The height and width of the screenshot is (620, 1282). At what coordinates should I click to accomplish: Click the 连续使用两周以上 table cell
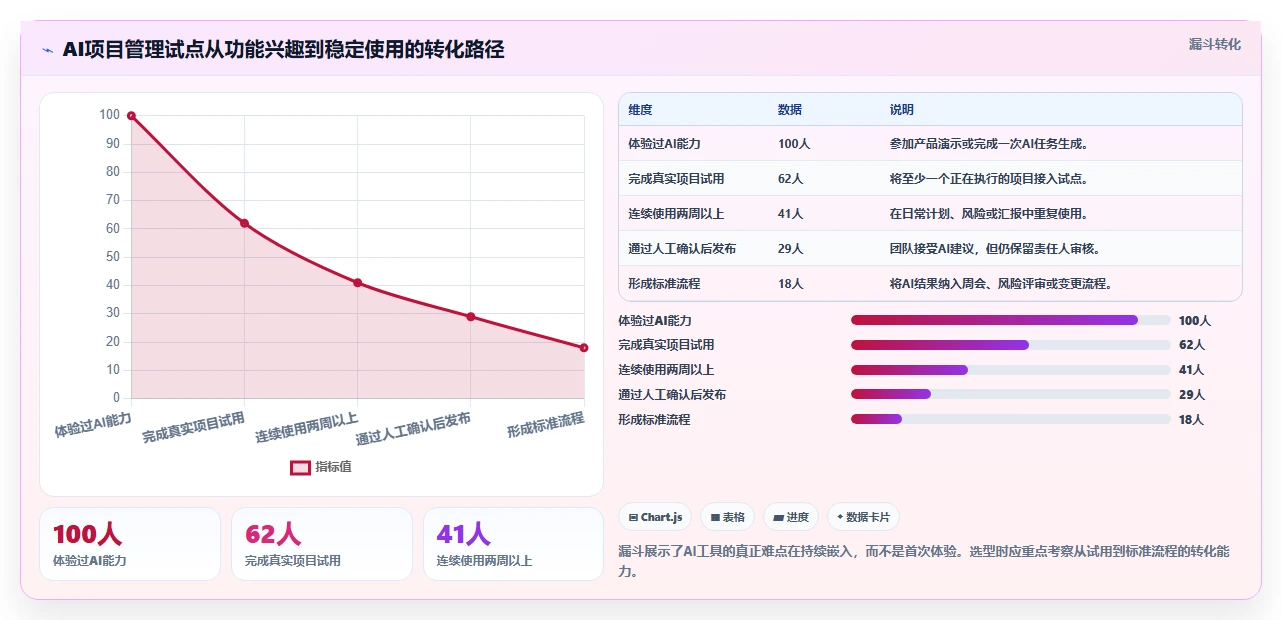coord(694,214)
